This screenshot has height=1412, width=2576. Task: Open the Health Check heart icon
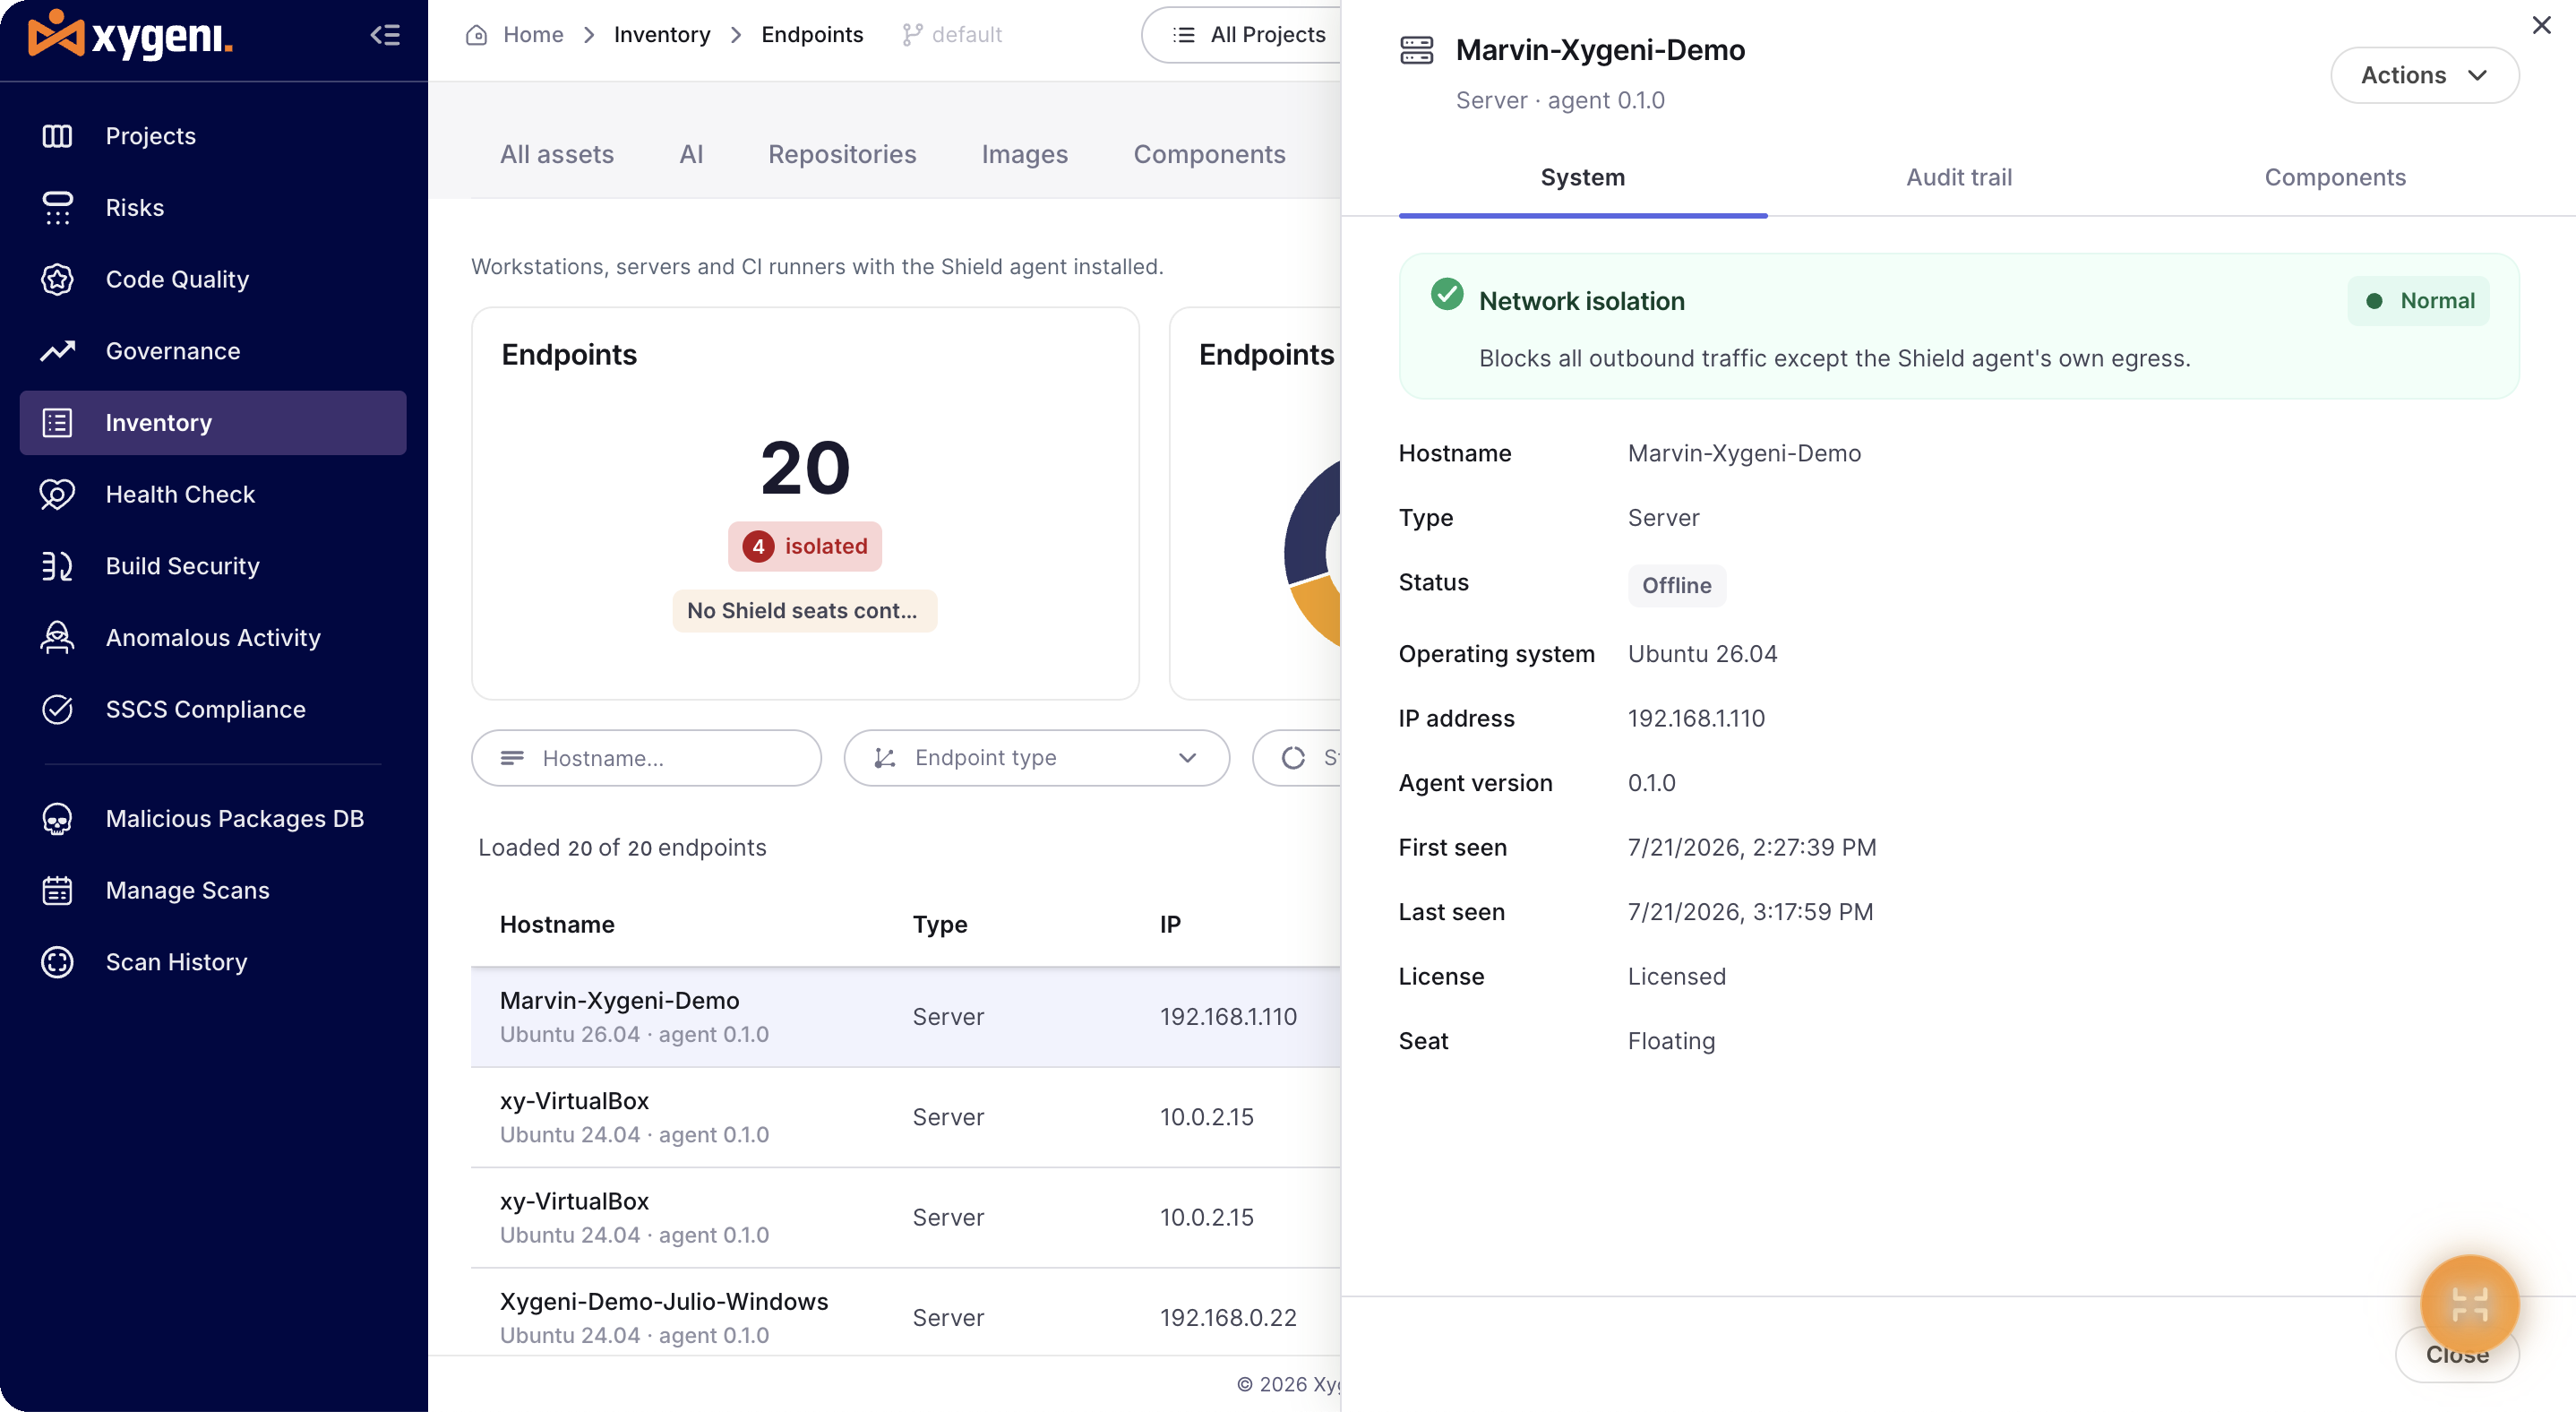57,495
